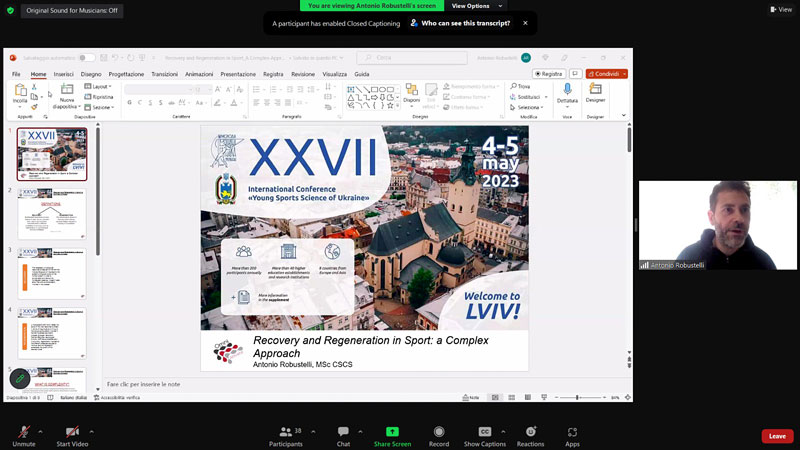The height and width of the screenshot is (450, 800).
Task: Open the Participants panel
Action: point(286,436)
